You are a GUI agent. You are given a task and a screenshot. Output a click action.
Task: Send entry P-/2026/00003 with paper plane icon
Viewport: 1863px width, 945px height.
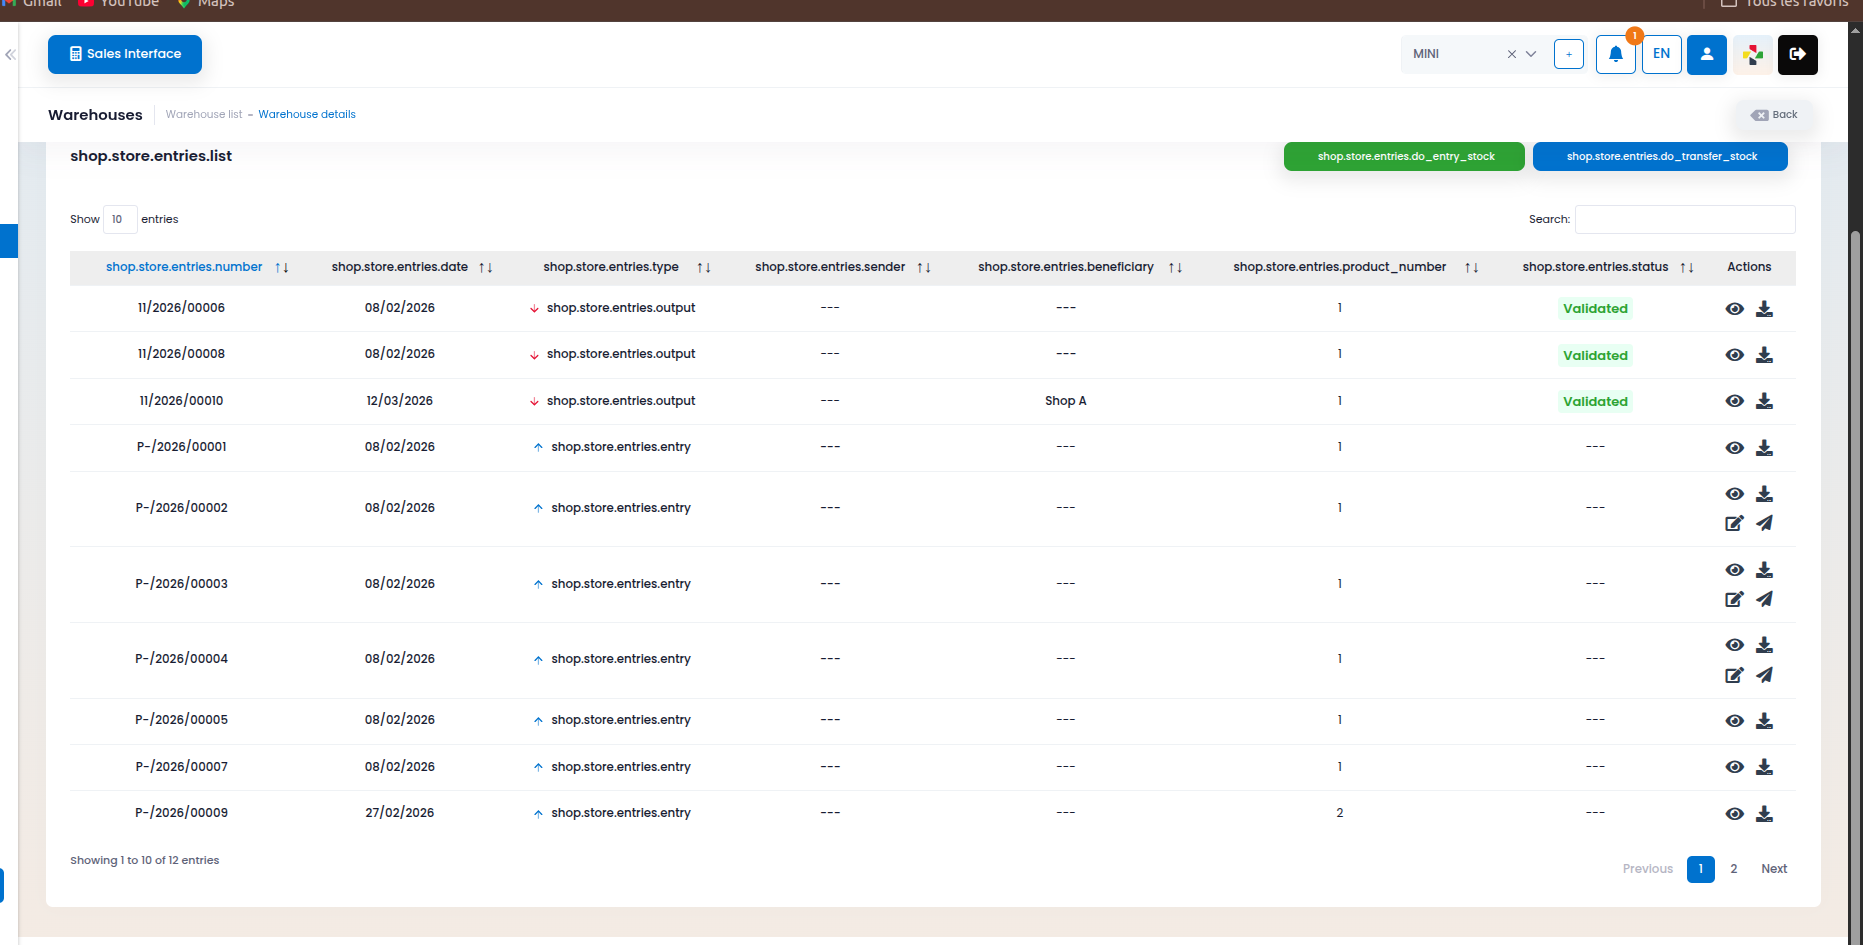pos(1764,599)
